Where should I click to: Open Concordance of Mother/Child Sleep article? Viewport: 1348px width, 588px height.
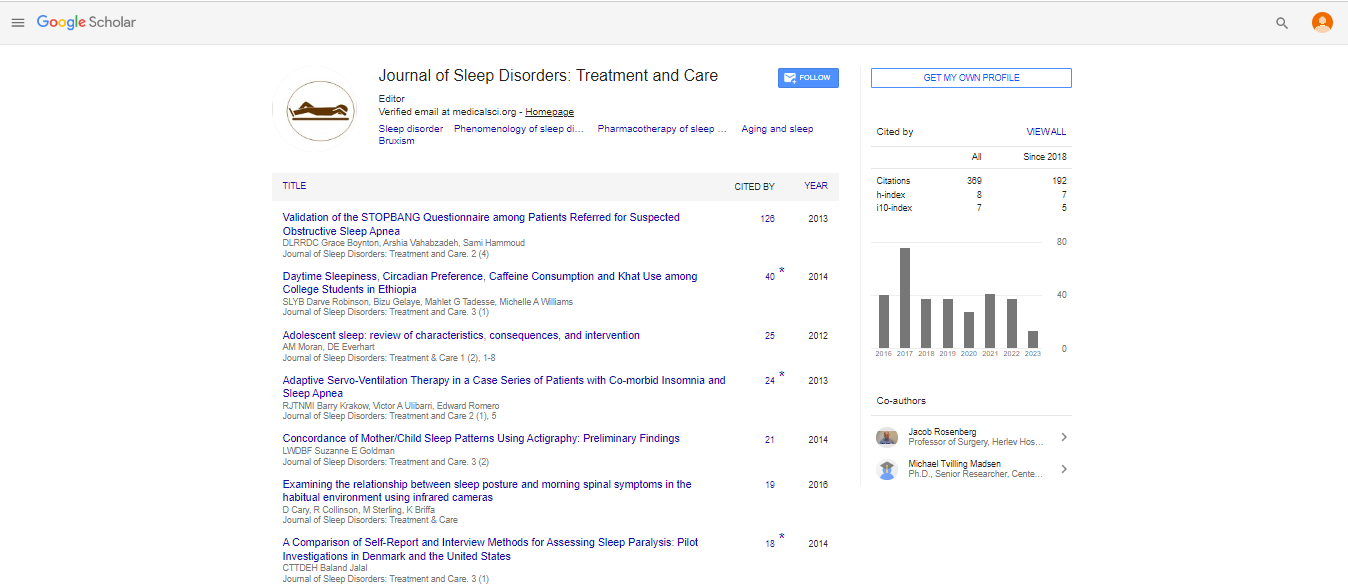481,438
